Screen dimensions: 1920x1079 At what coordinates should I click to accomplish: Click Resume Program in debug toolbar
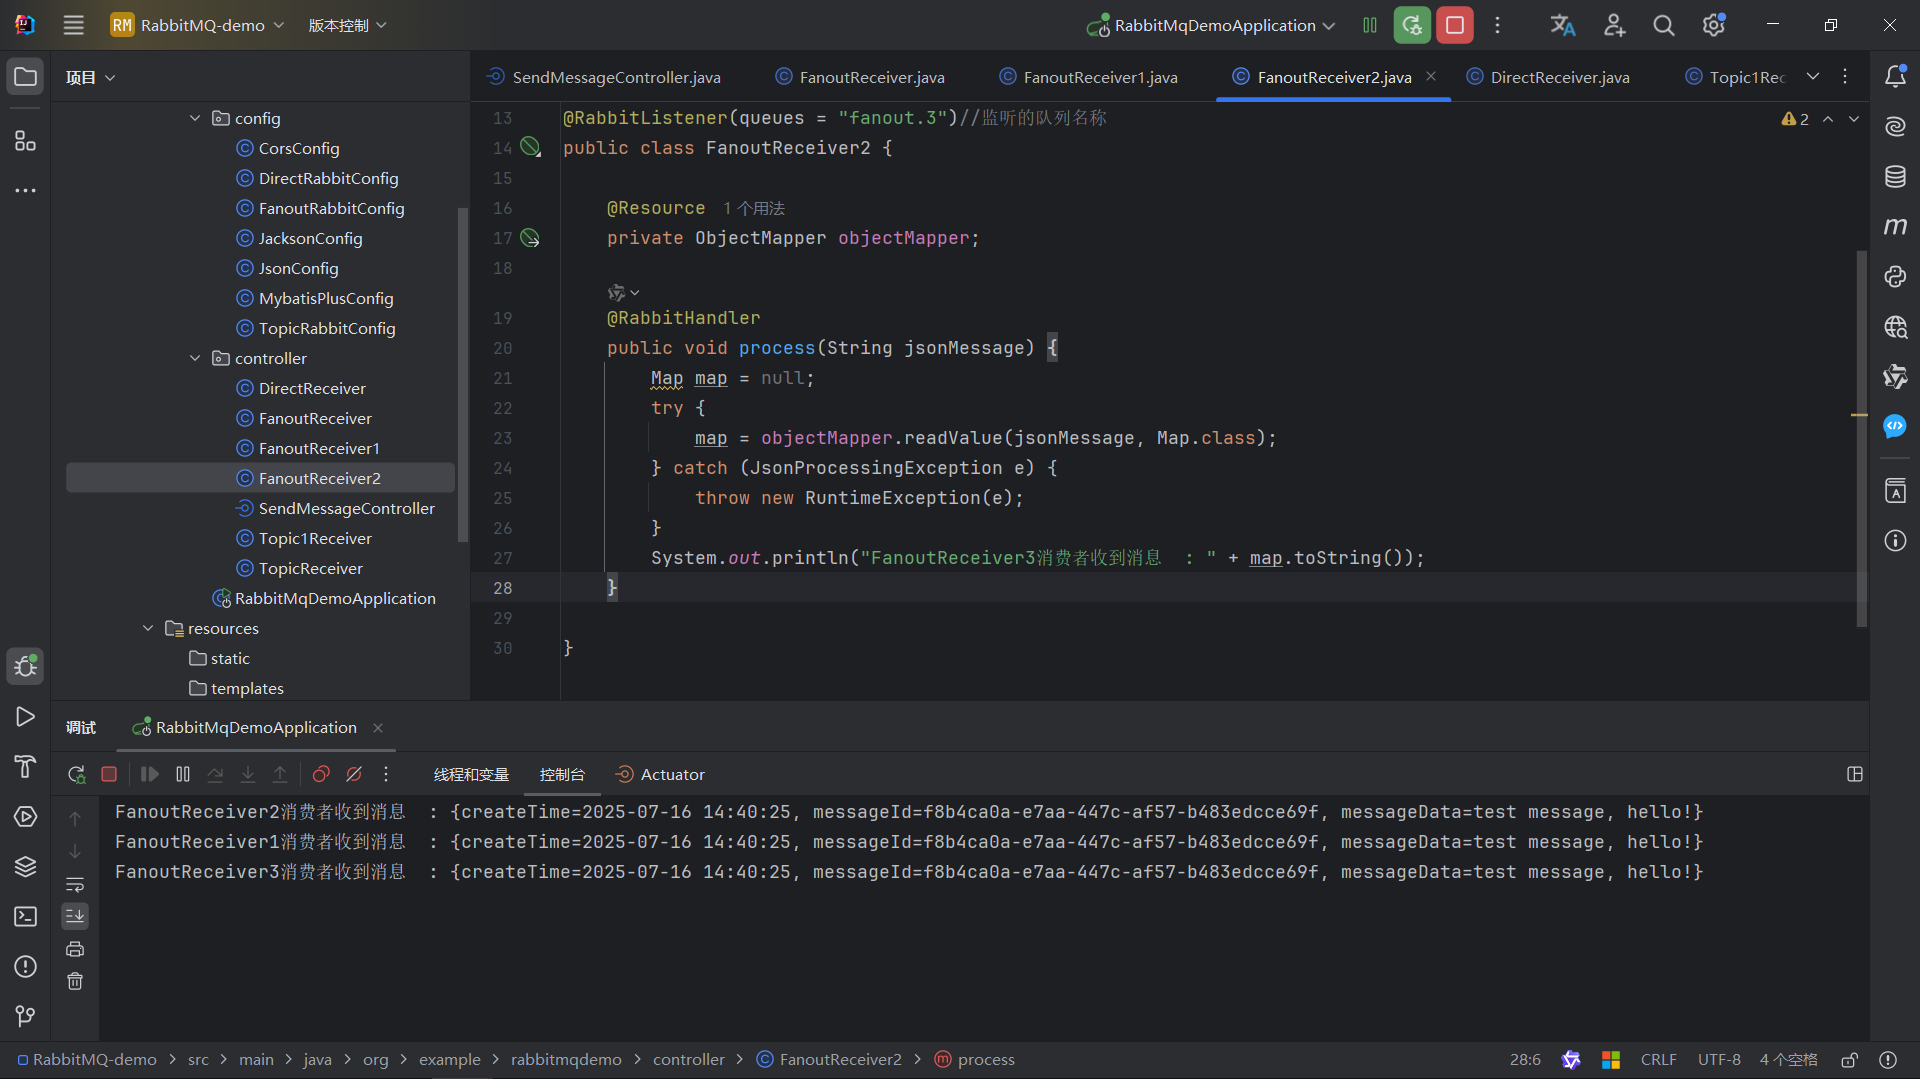[149, 774]
